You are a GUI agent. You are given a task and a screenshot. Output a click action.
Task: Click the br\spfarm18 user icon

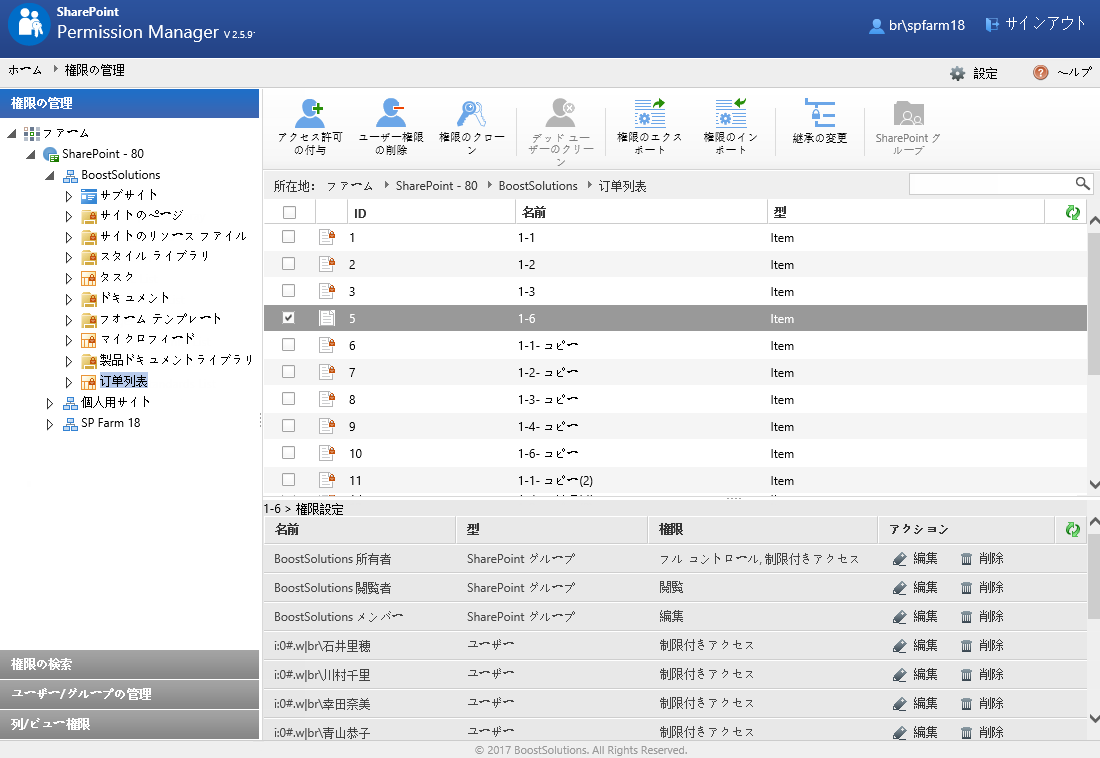click(876, 26)
